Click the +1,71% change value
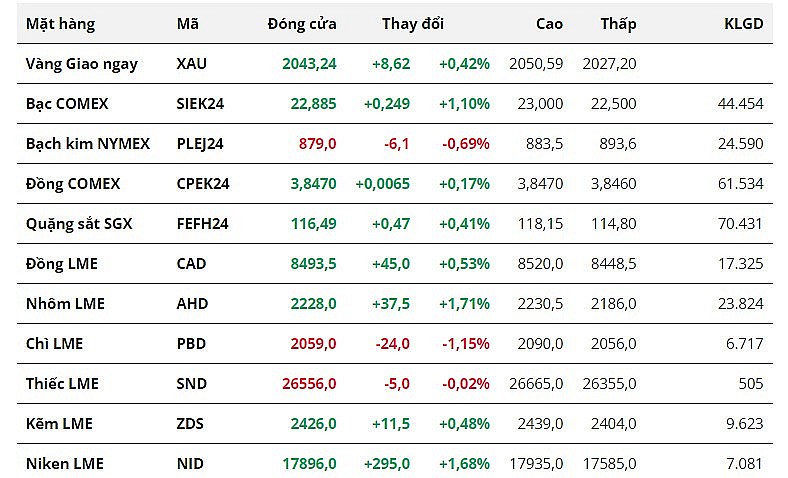Screen dimensions: 788x478 coord(464,303)
